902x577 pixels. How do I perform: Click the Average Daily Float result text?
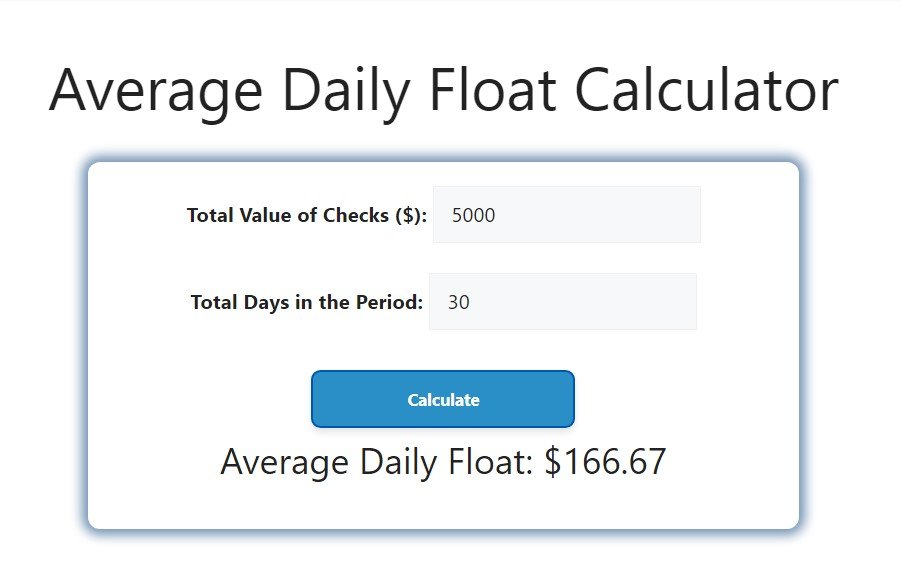coord(444,461)
